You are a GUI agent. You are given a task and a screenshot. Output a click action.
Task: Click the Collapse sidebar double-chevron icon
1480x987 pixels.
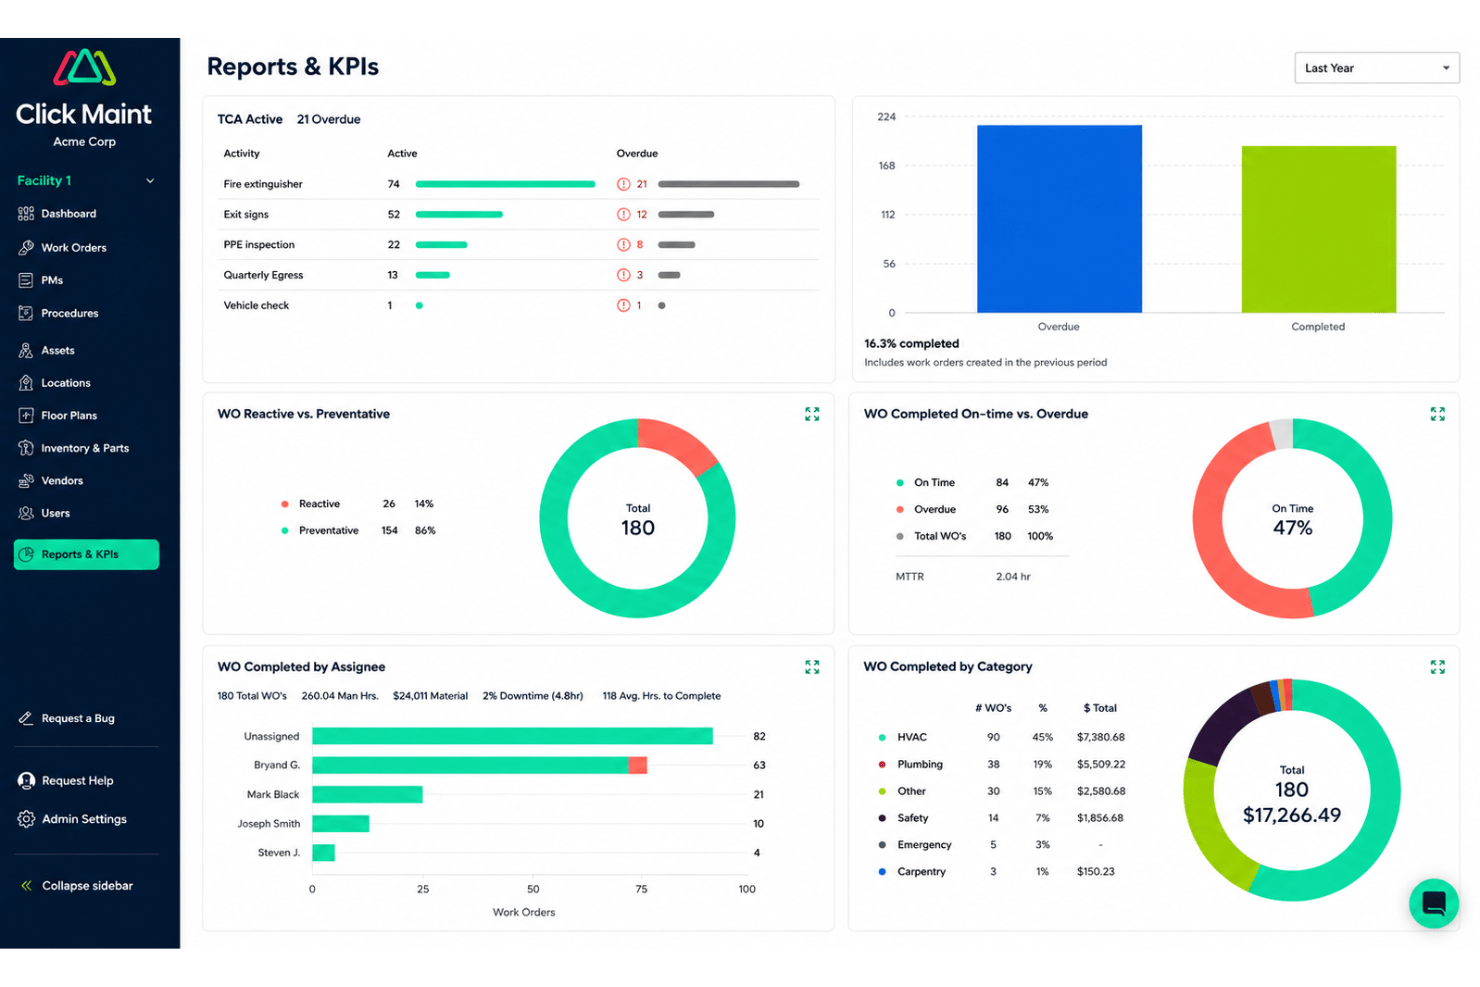[x=26, y=885]
